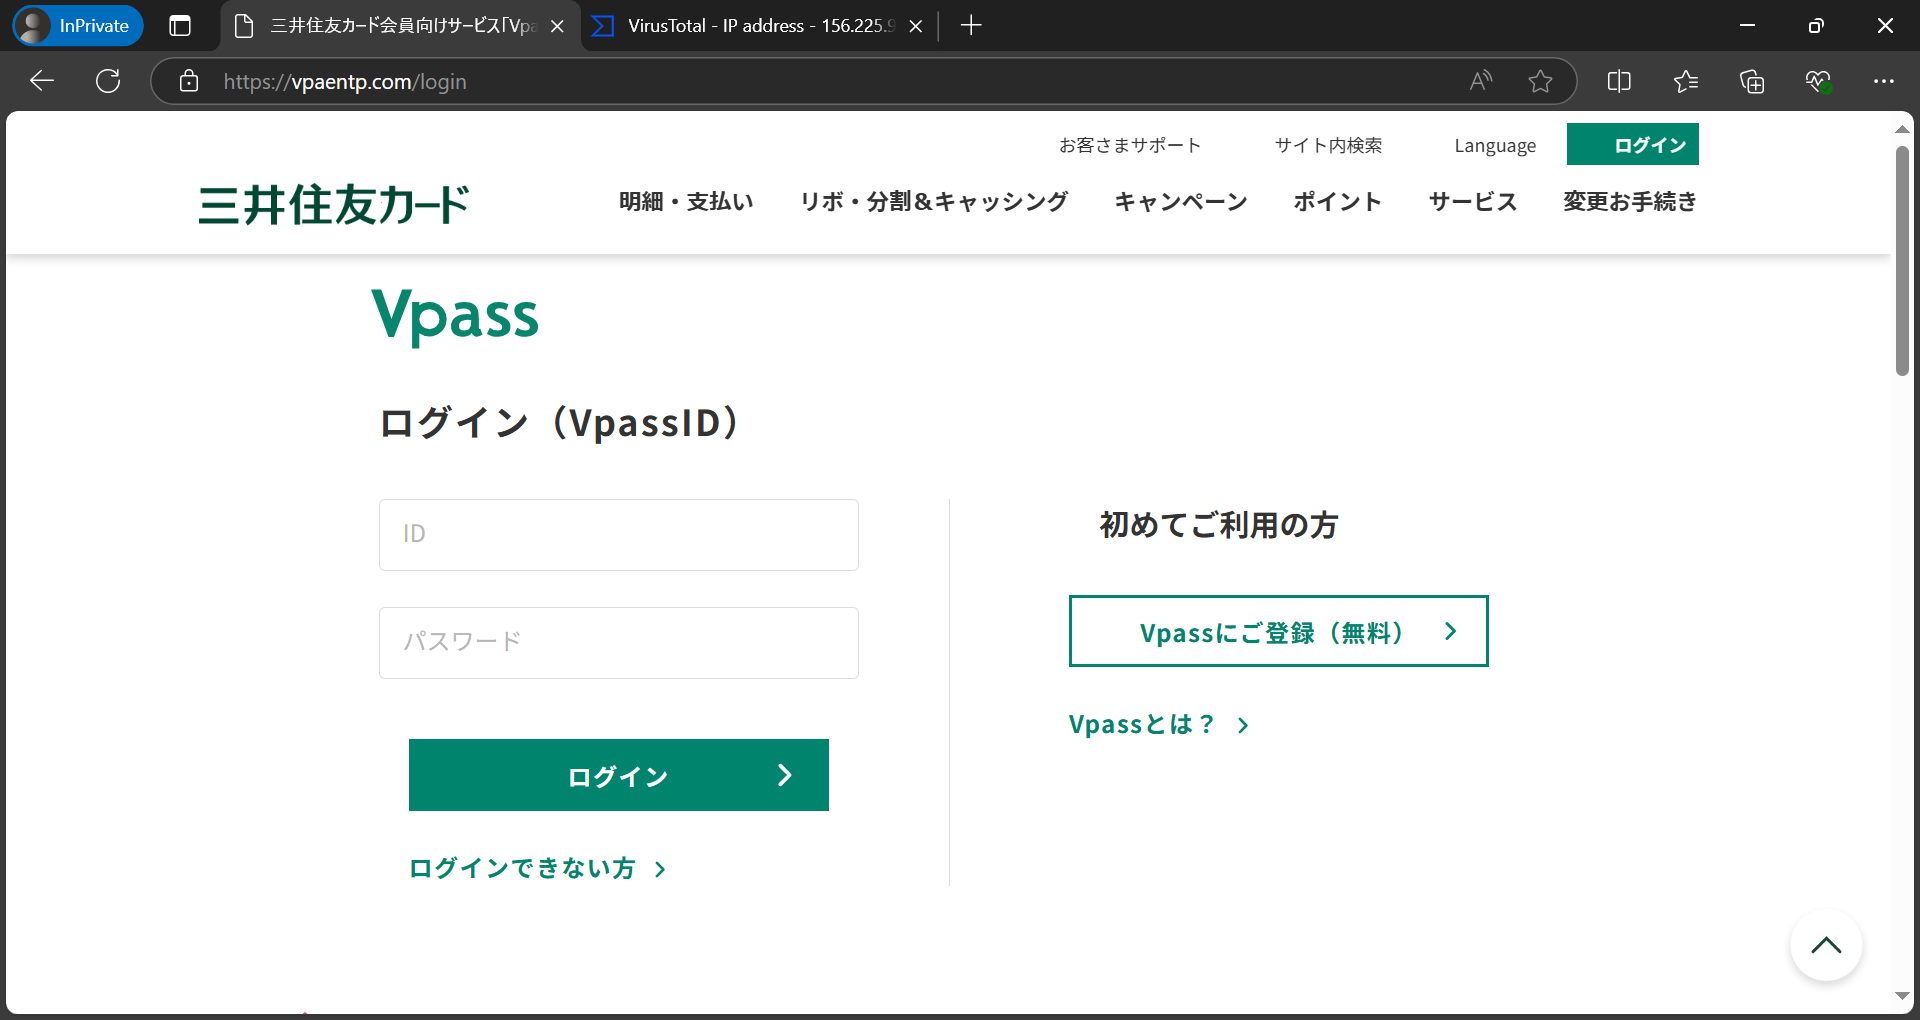1920x1020 pixels.
Task: Open 明細・支払い menu
Action: click(x=686, y=201)
